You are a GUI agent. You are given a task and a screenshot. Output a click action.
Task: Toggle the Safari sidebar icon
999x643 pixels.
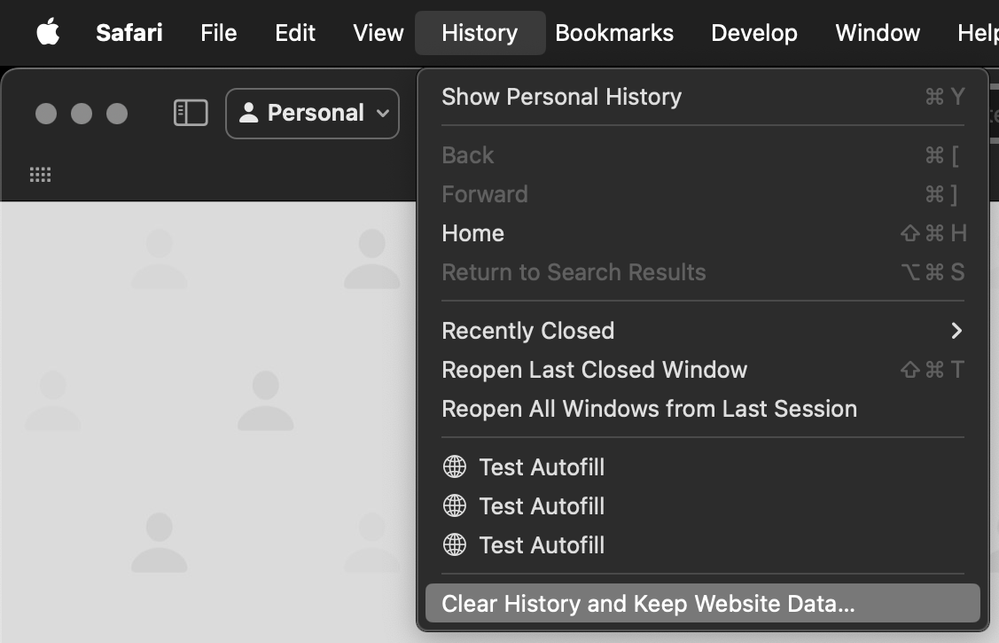(190, 113)
